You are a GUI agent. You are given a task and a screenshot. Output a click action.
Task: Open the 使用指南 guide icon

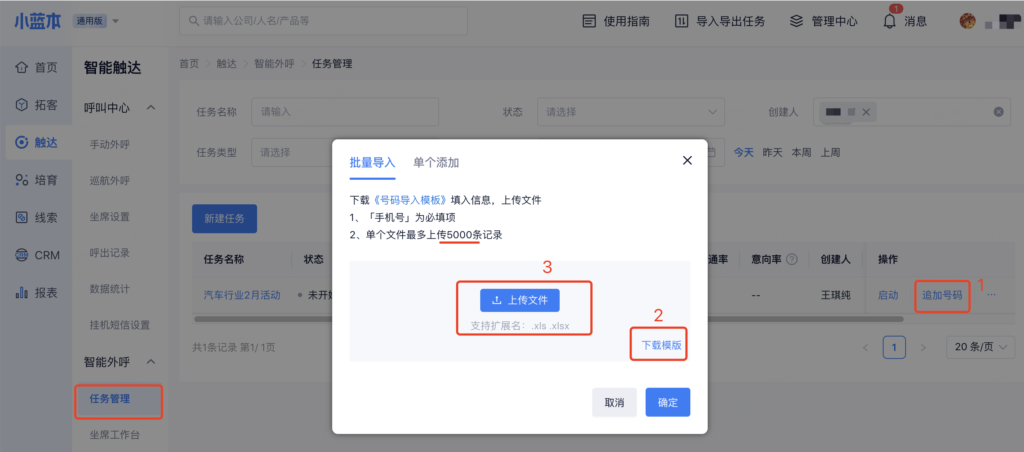589,20
